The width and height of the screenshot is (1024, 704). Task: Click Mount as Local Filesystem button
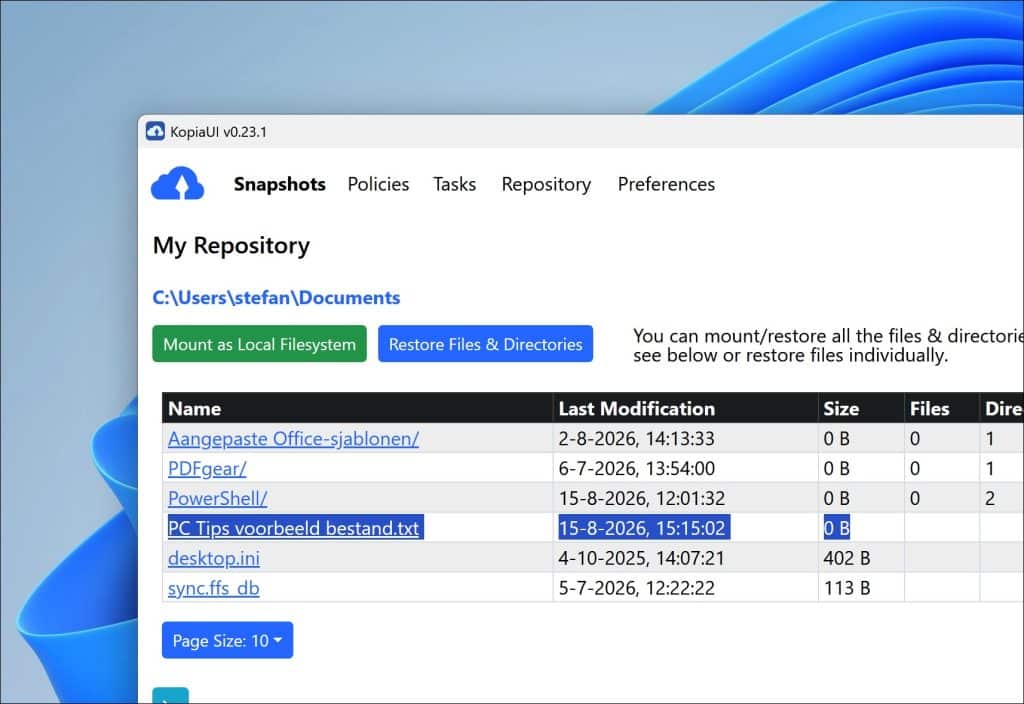(259, 344)
